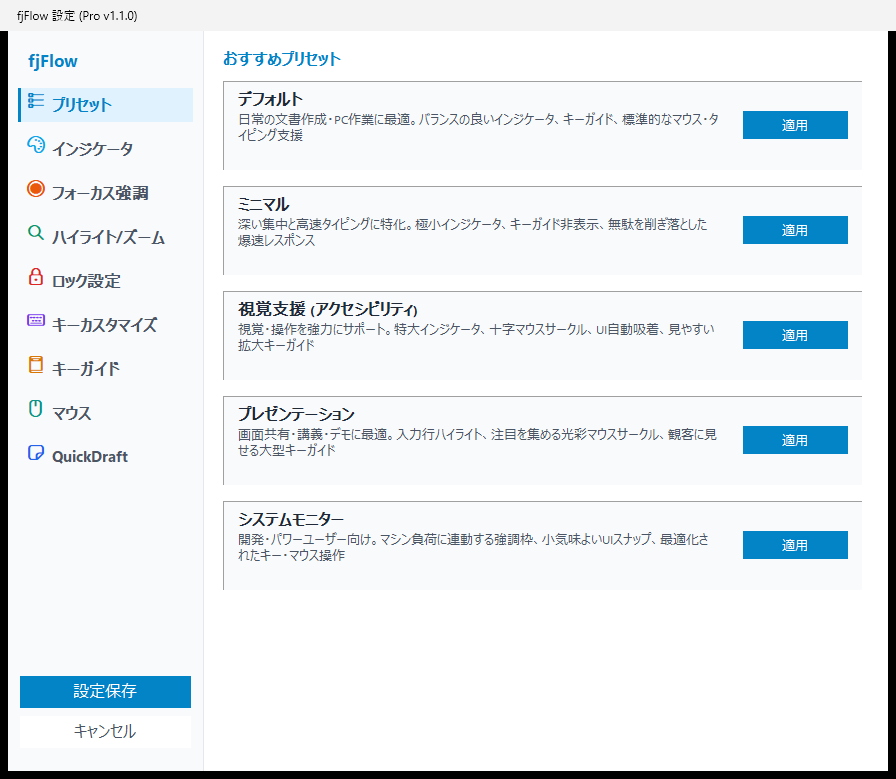Switch to インジケータ settings
This screenshot has width=896, height=779.
106,149
